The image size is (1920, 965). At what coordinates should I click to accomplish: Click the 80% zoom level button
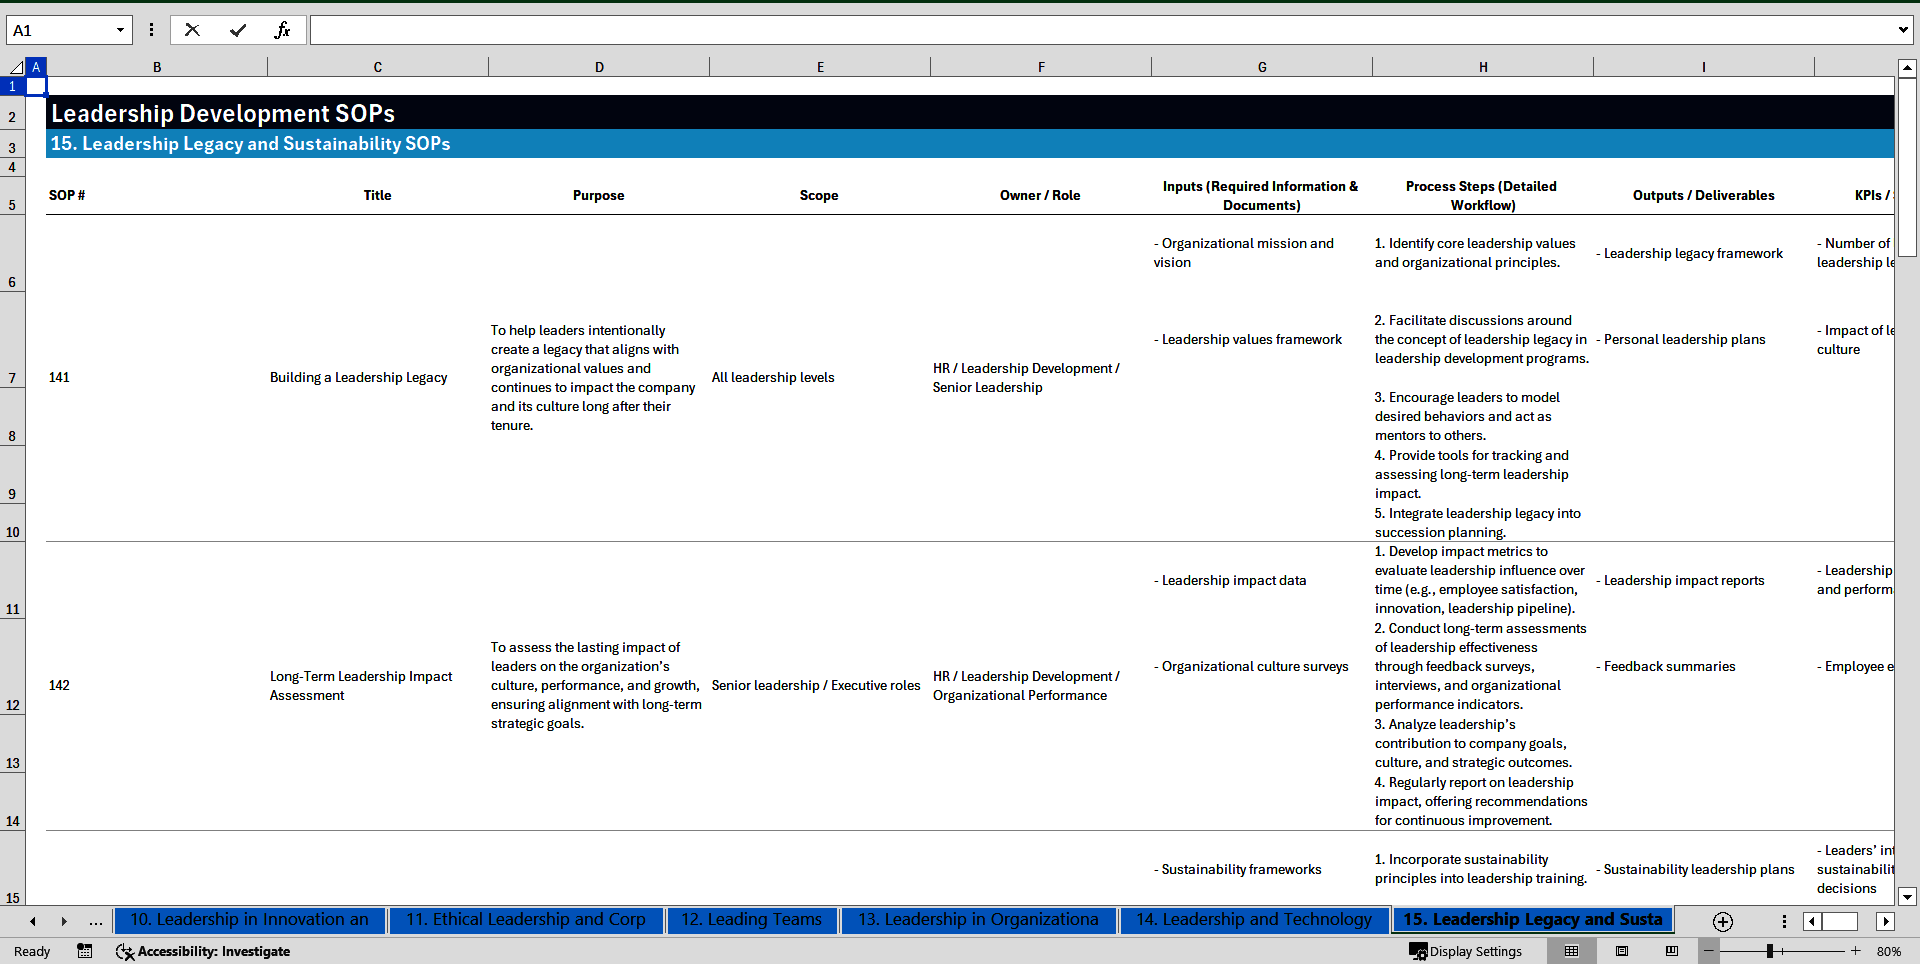1889,951
